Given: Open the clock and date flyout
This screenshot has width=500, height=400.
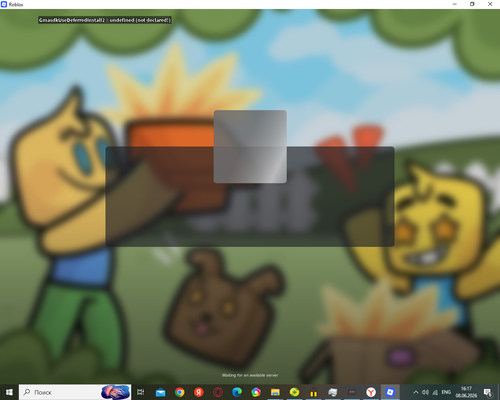Looking at the screenshot, I should point(466,392).
